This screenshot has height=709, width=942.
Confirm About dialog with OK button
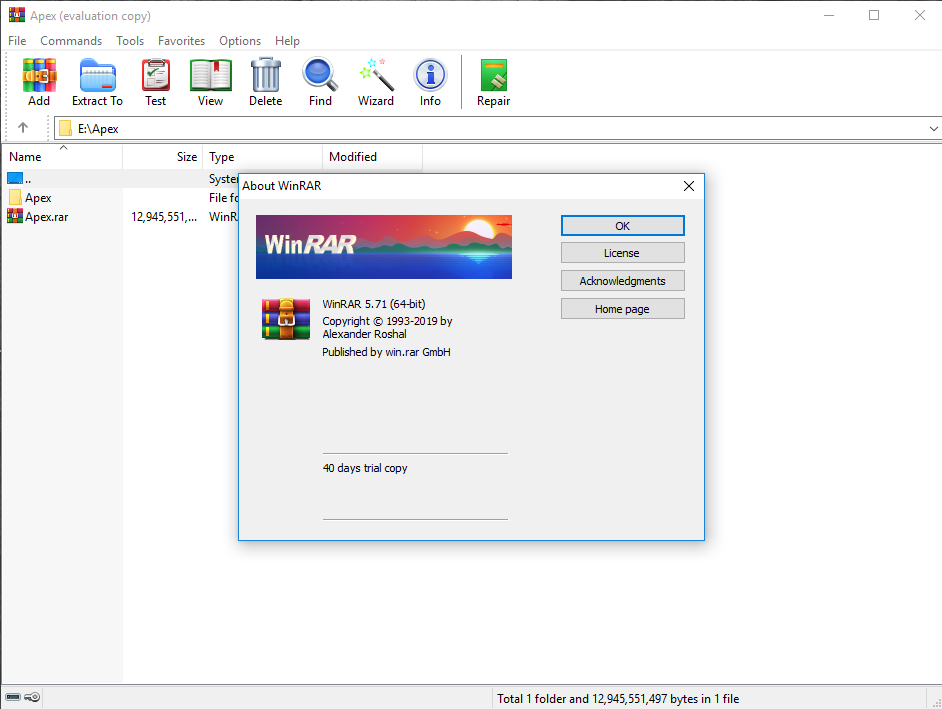(622, 226)
